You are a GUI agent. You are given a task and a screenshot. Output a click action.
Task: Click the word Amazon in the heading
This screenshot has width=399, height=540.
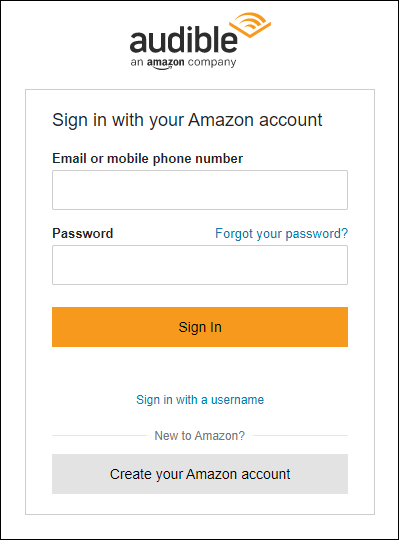221,120
